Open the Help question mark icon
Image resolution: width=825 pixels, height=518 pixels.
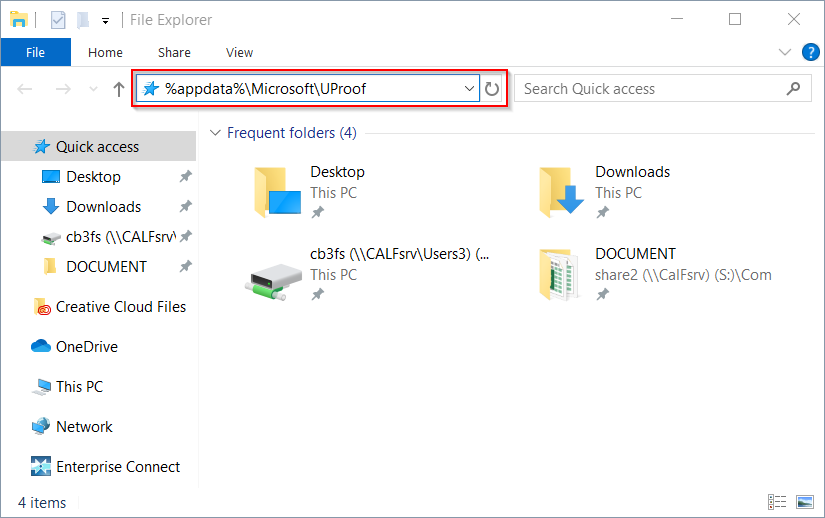pos(811,52)
